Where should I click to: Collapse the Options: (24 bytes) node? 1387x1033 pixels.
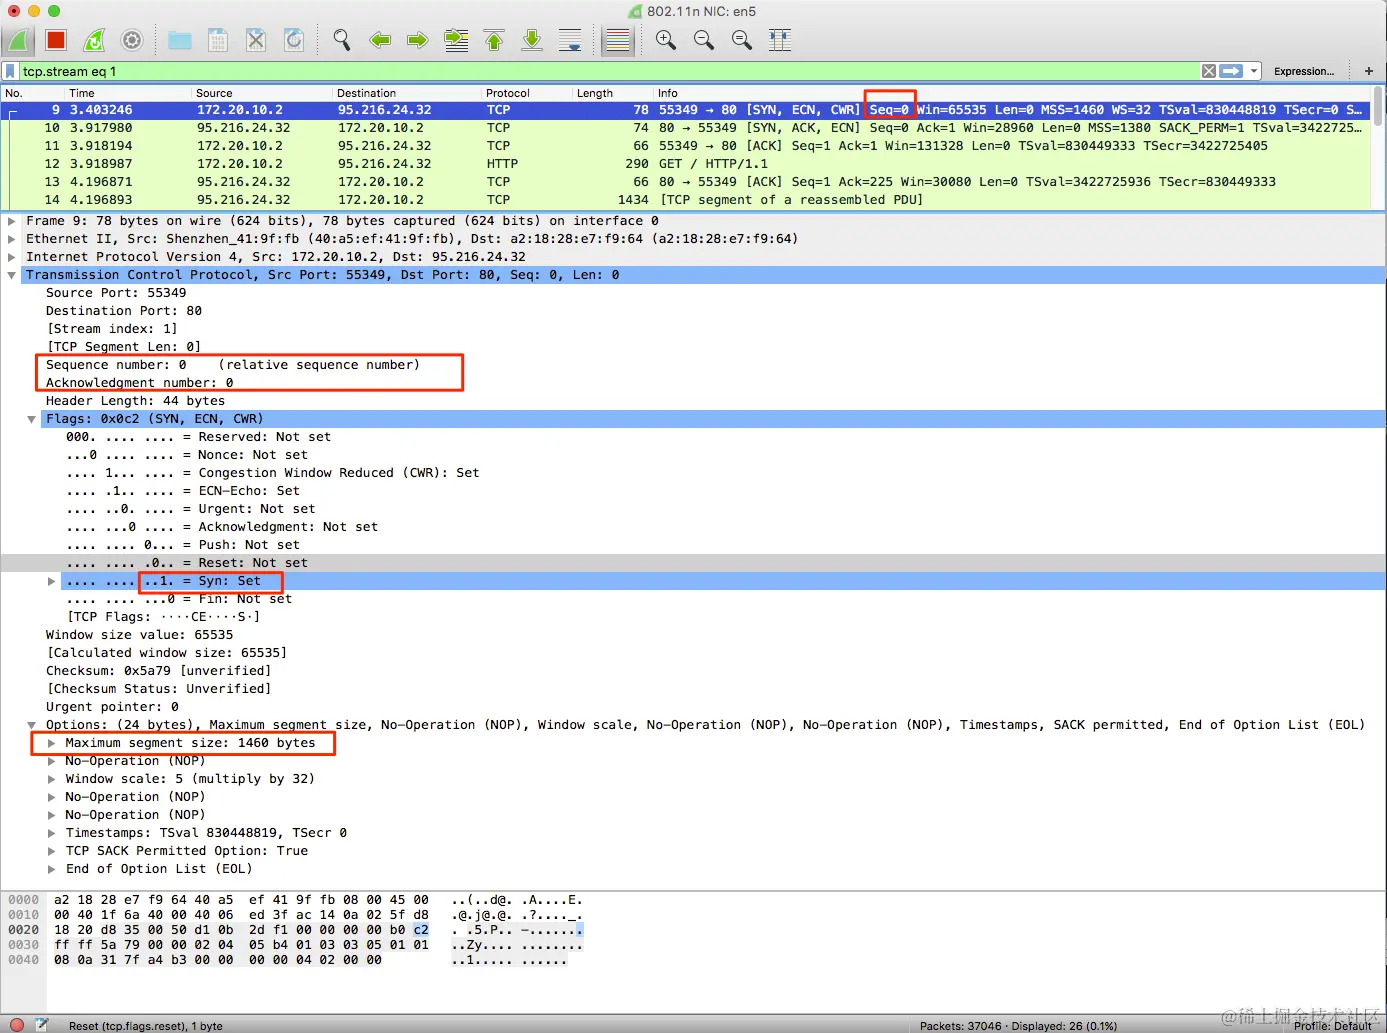(x=31, y=725)
